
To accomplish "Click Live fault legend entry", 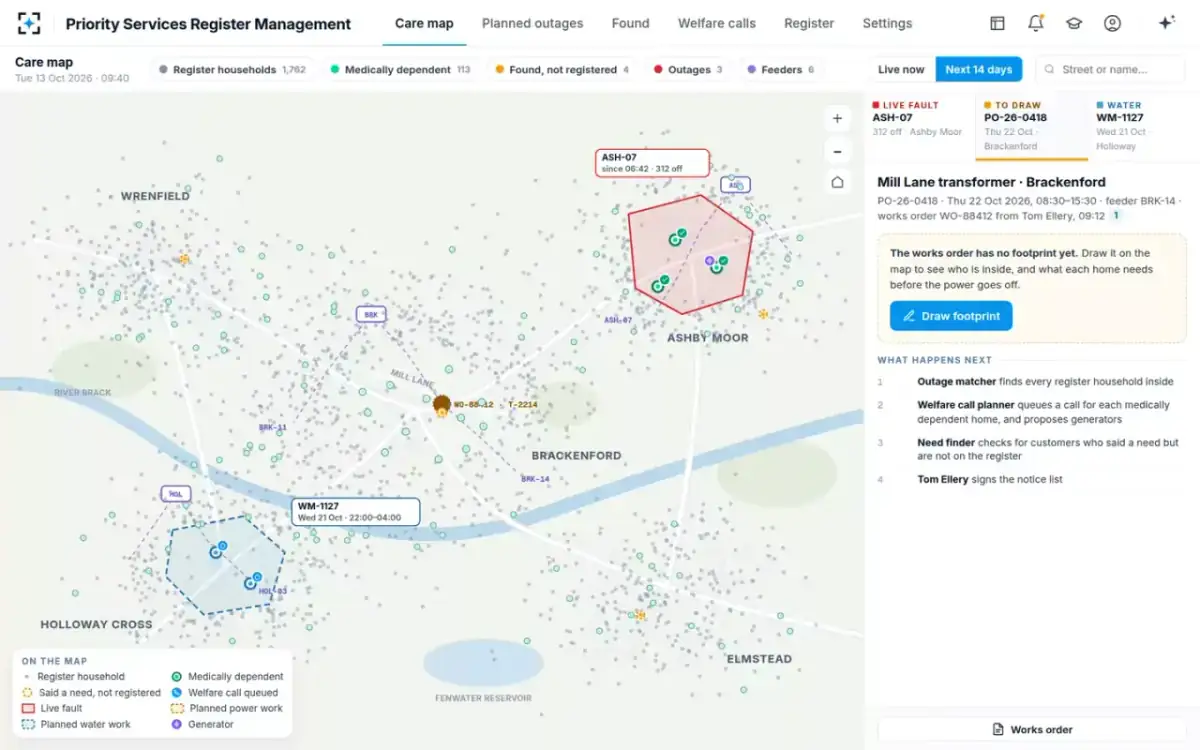I will pos(53,708).
